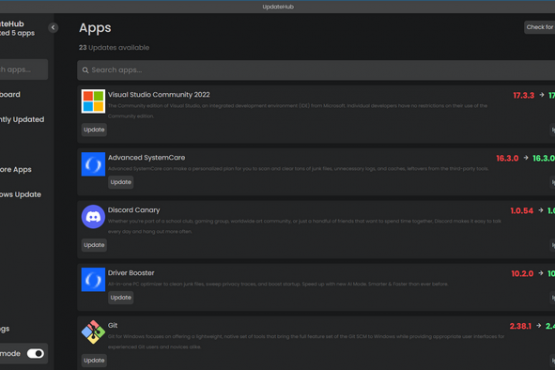Click the red version number 10.2.0

click(x=522, y=274)
